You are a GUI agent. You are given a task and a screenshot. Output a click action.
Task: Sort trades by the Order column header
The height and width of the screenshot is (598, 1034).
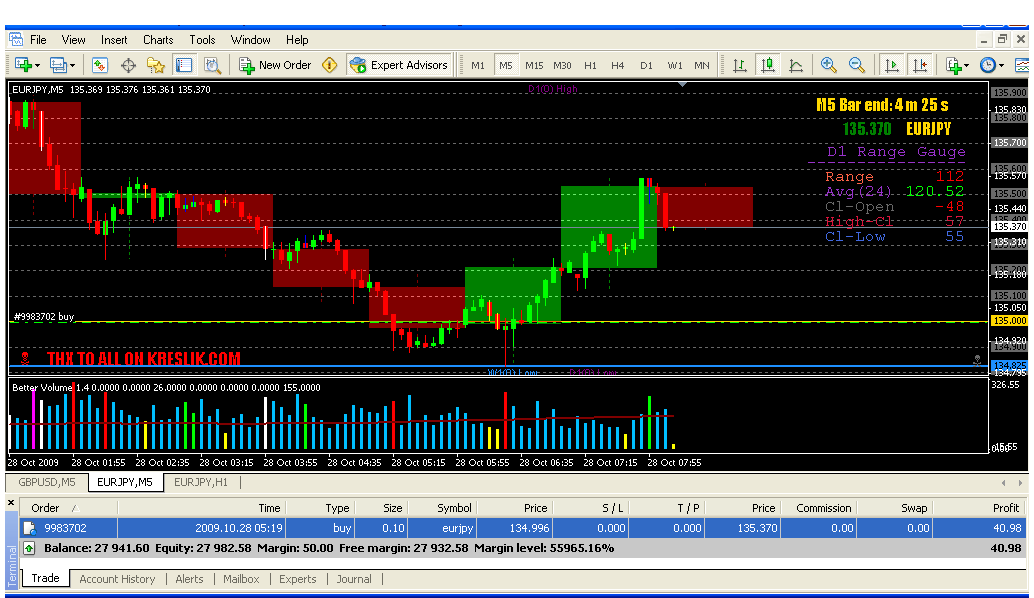(x=69, y=508)
